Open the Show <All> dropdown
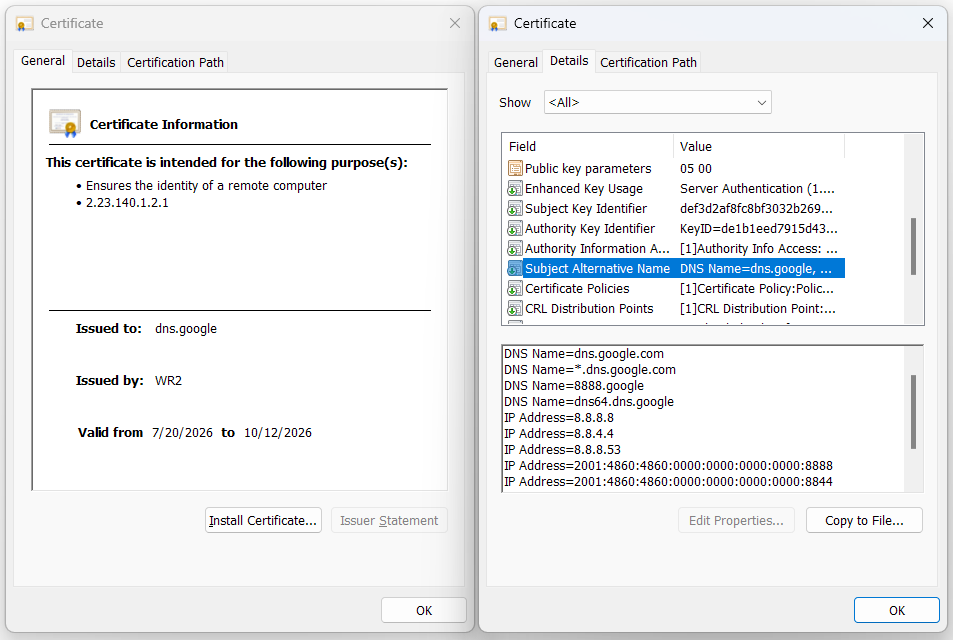953x640 pixels. pyautogui.click(x=658, y=102)
